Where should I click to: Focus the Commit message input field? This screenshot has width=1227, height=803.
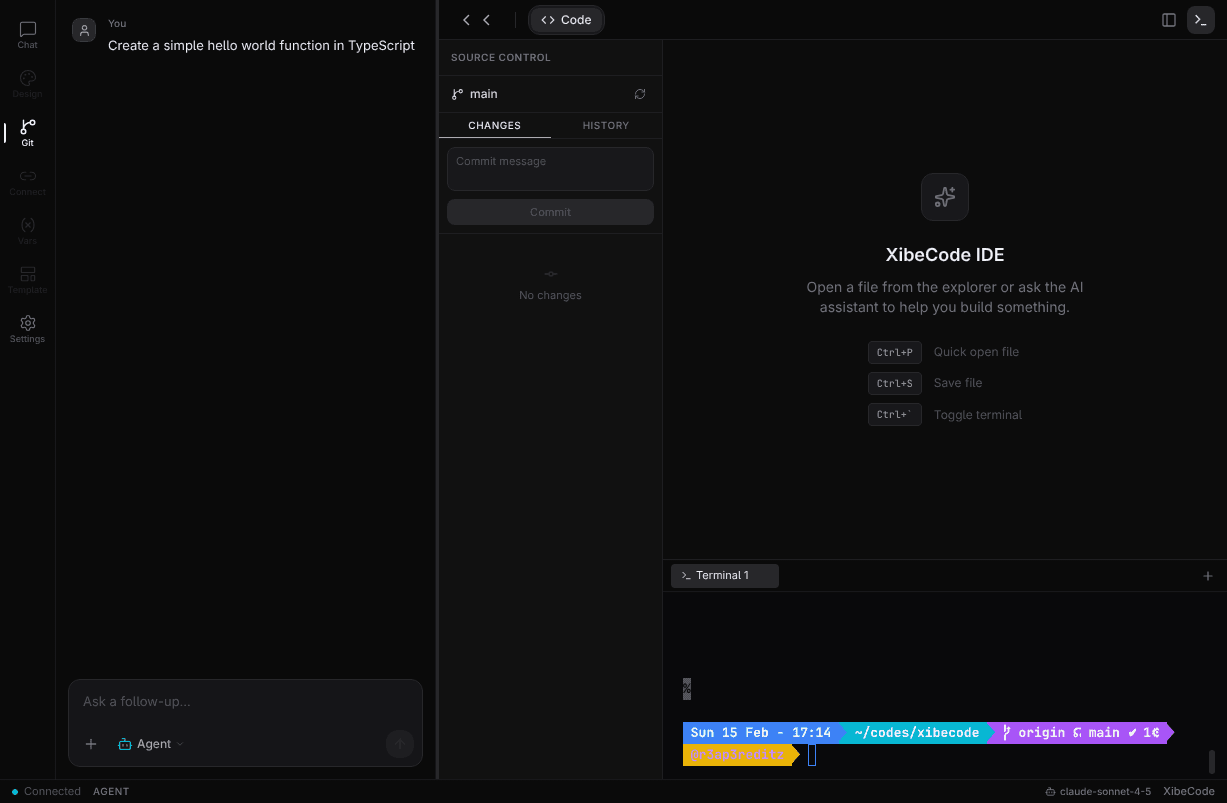[x=550, y=169]
